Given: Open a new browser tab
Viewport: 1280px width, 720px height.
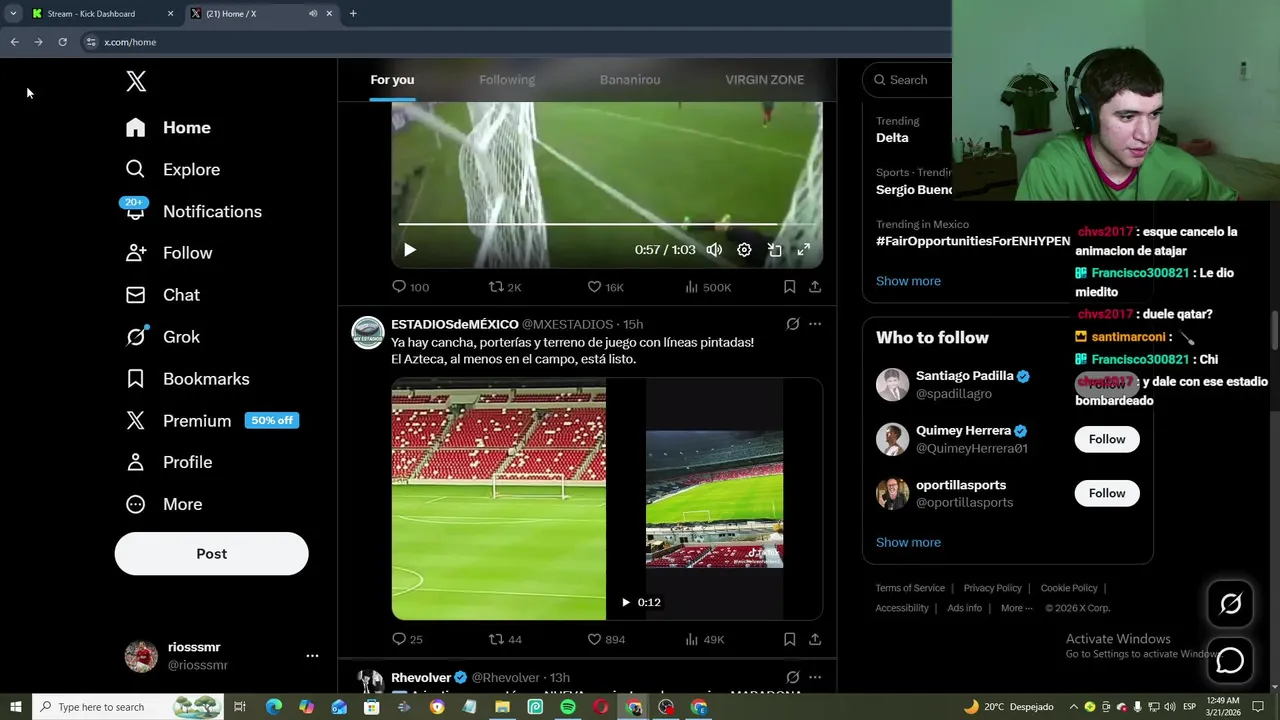Looking at the screenshot, I should coord(353,14).
